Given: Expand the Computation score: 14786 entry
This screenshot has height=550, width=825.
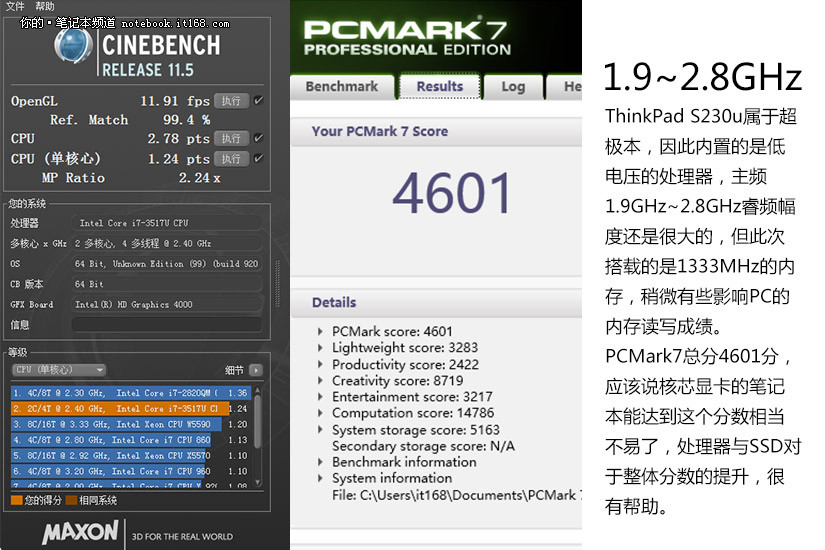Looking at the screenshot, I should coord(320,413).
